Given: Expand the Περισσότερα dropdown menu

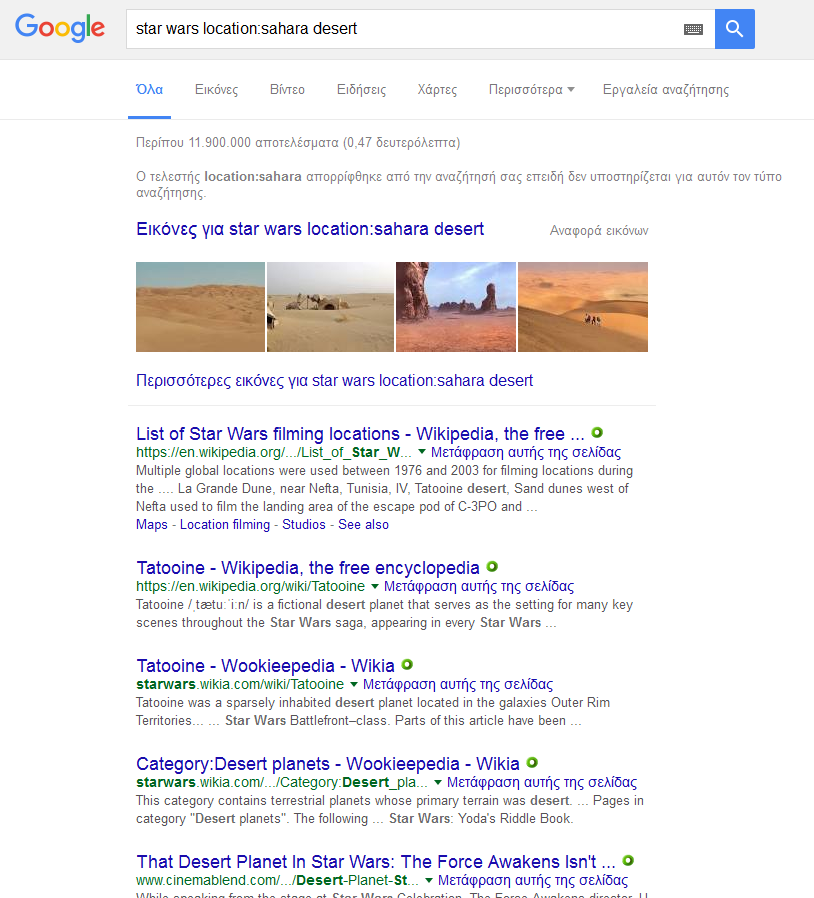Looking at the screenshot, I should tap(531, 90).
